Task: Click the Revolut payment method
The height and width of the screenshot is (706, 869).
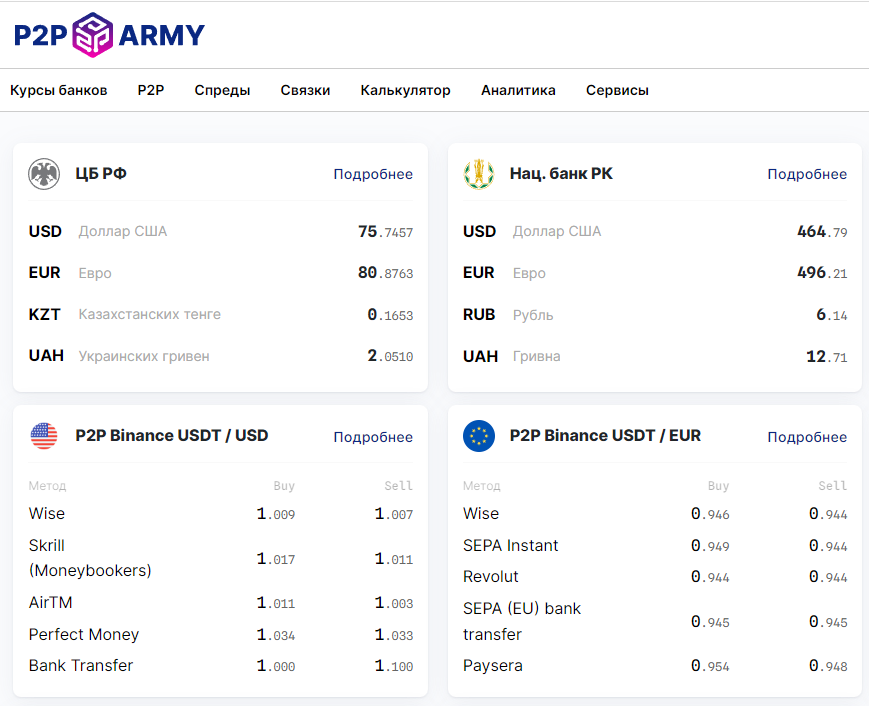Action: pyautogui.click(x=491, y=577)
